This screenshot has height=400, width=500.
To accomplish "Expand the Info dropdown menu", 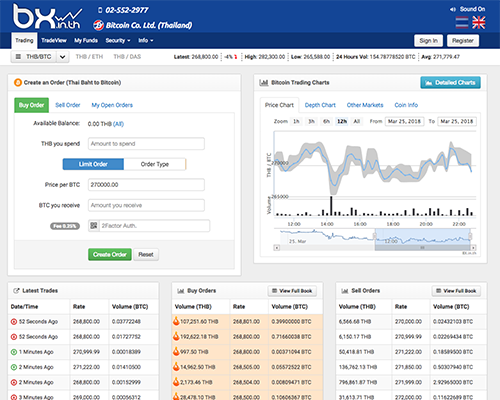I will 146,40.
